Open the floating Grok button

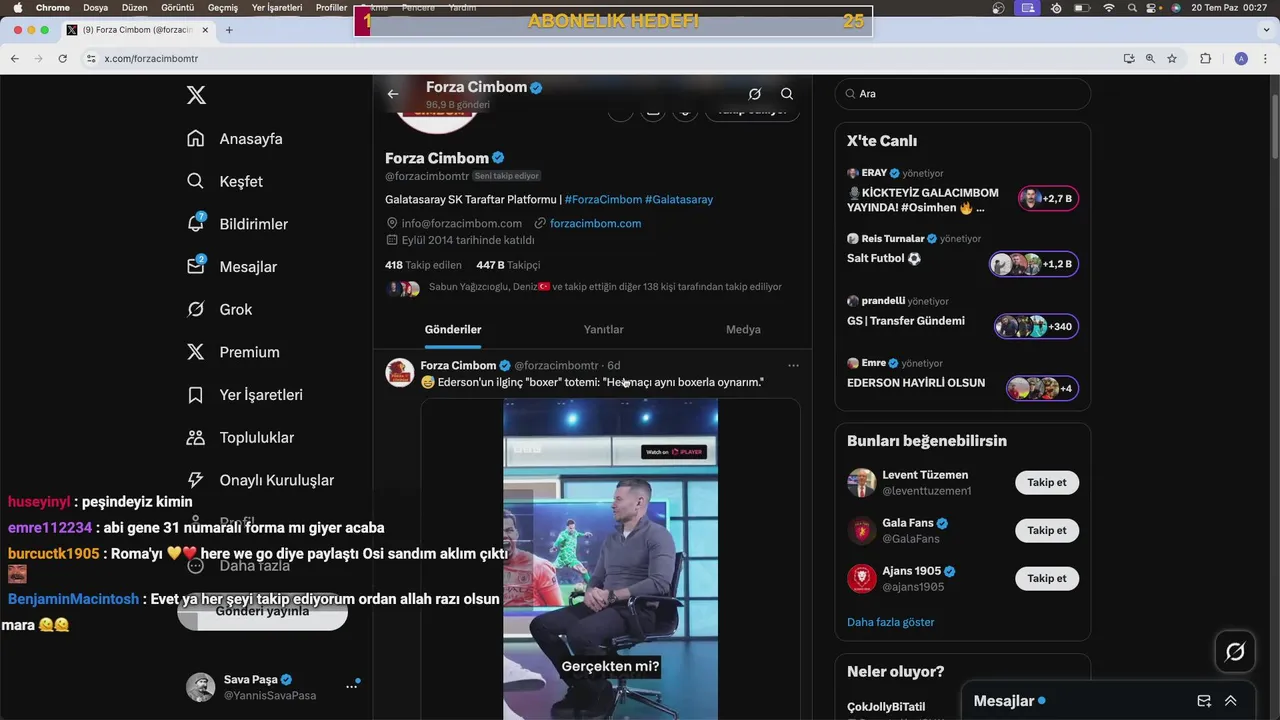pyautogui.click(x=1235, y=652)
